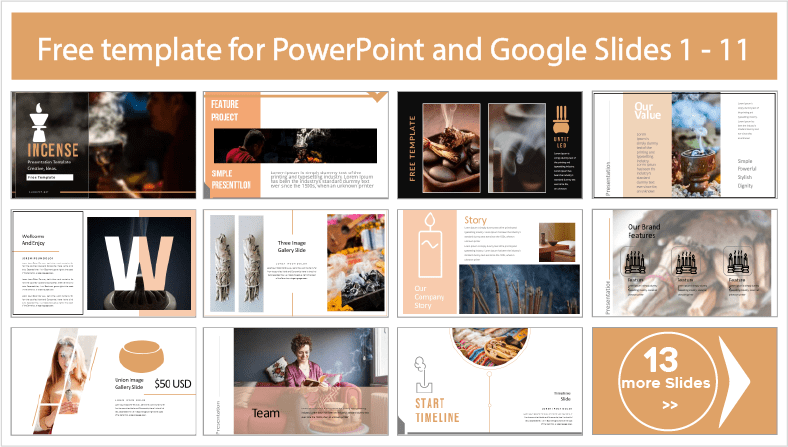
Task: Click the 'Story' heading text
Action: pyautogui.click(x=475, y=220)
